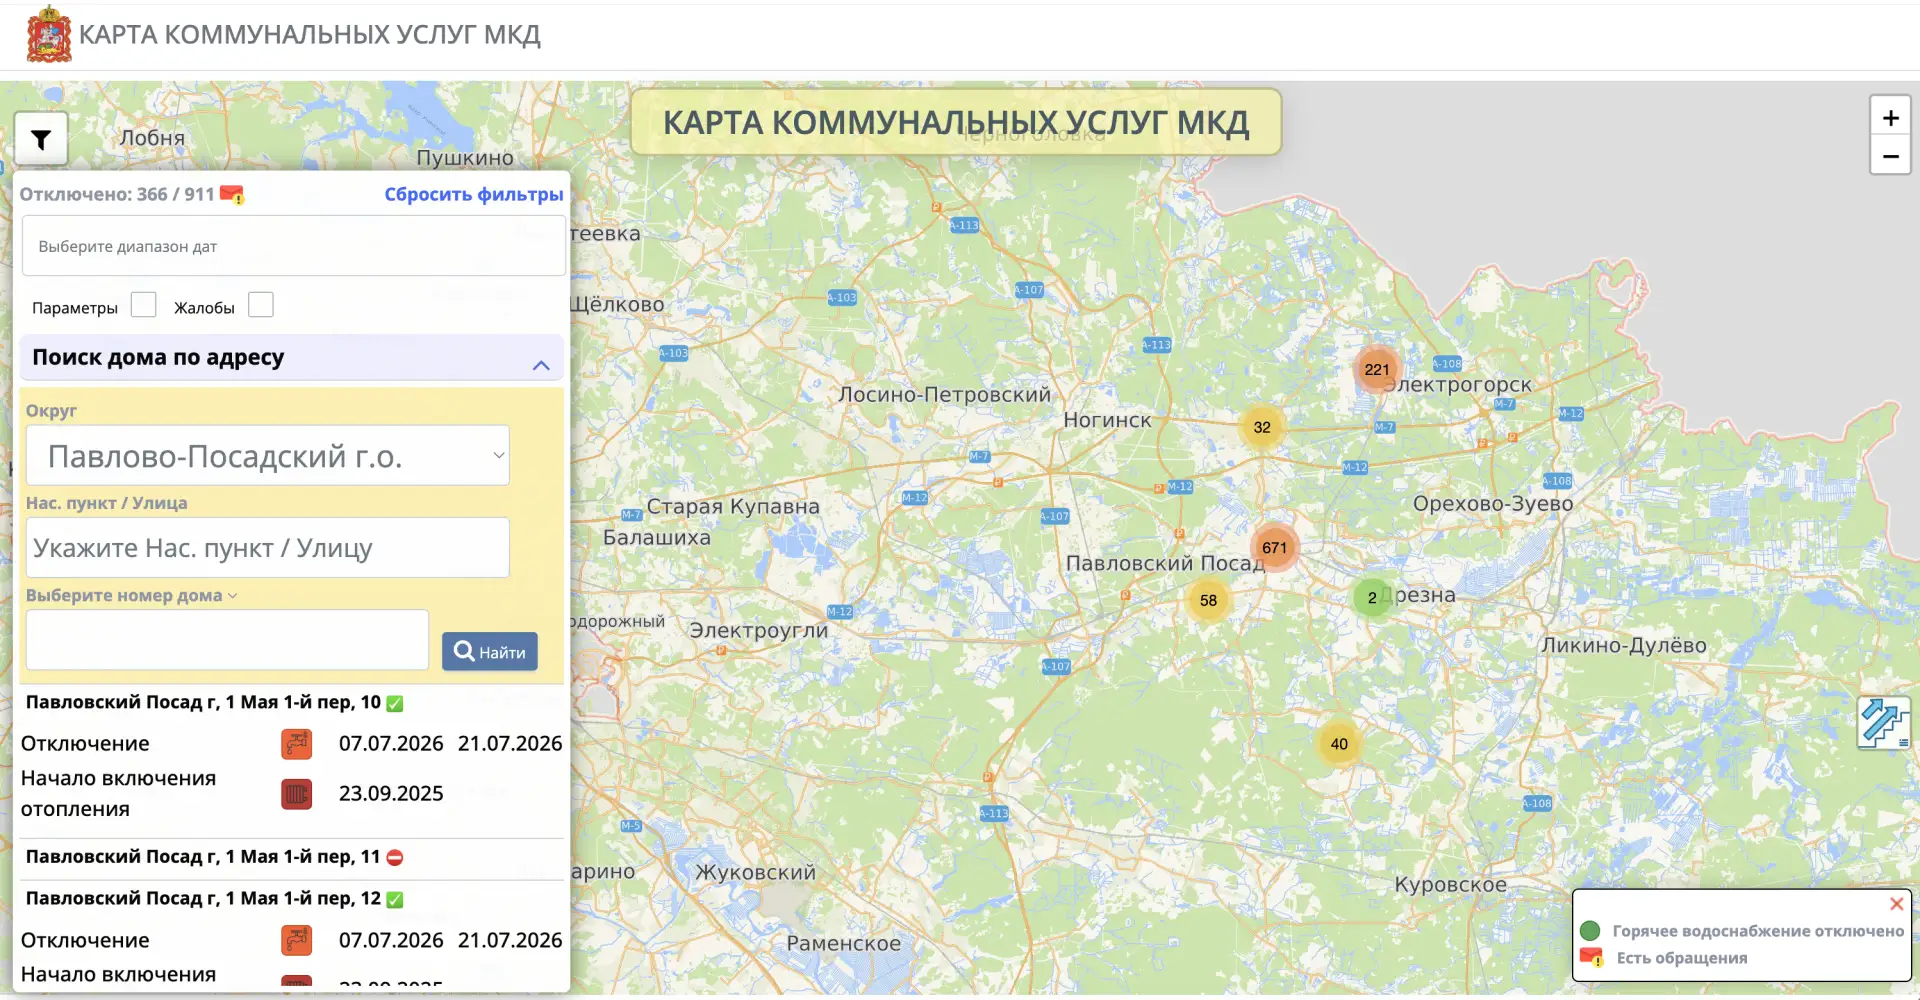Click Куровское label on the map
1920x1000 pixels.
pyautogui.click(x=1451, y=884)
